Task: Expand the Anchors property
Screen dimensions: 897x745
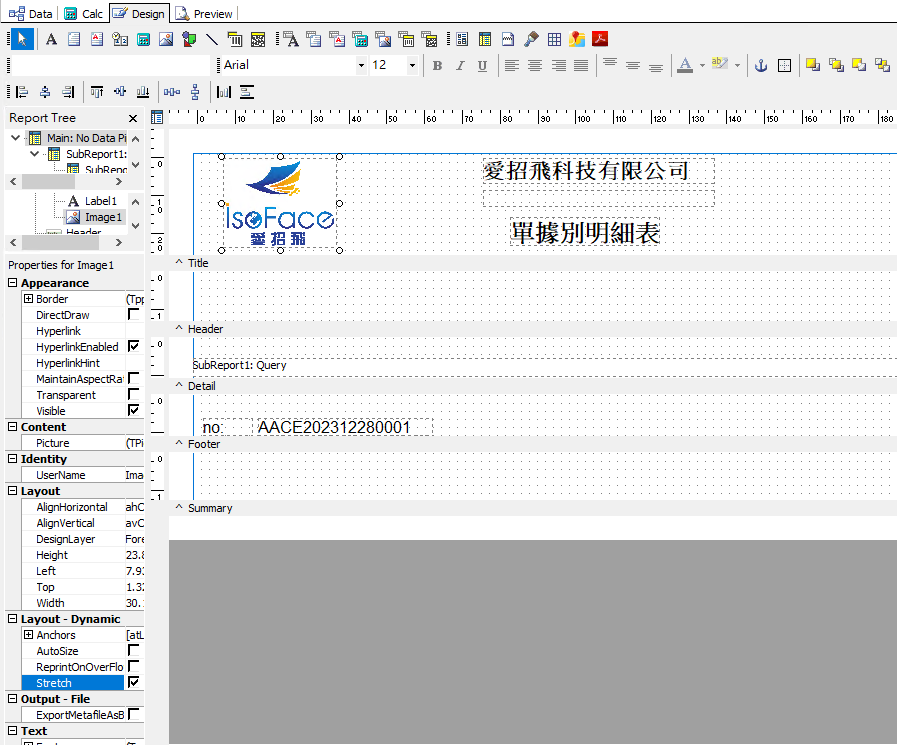Action: [x=29, y=635]
